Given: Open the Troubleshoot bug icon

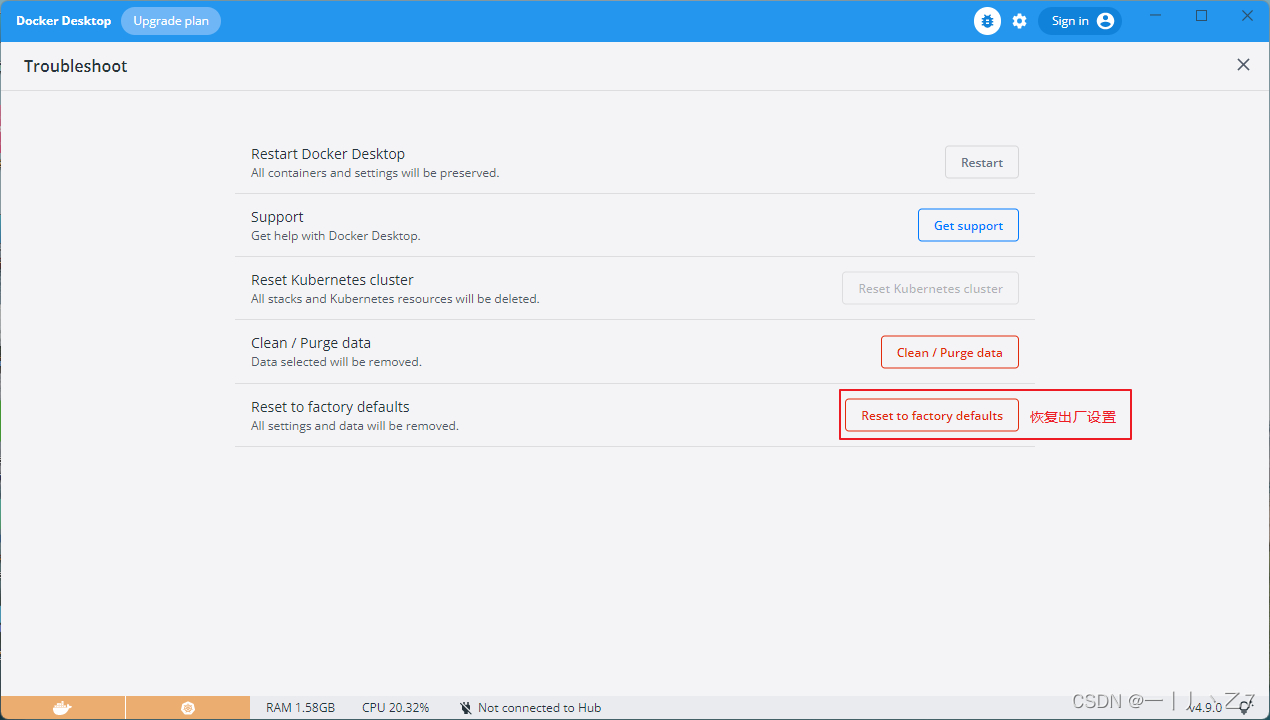Looking at the screenshot, I should pos(987,21).
